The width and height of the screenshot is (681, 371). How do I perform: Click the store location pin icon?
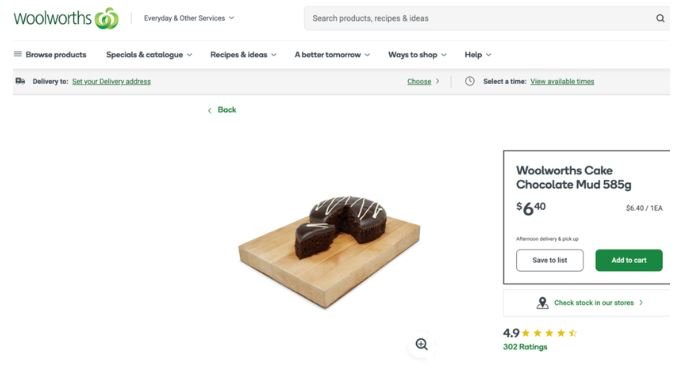[542, 303]
